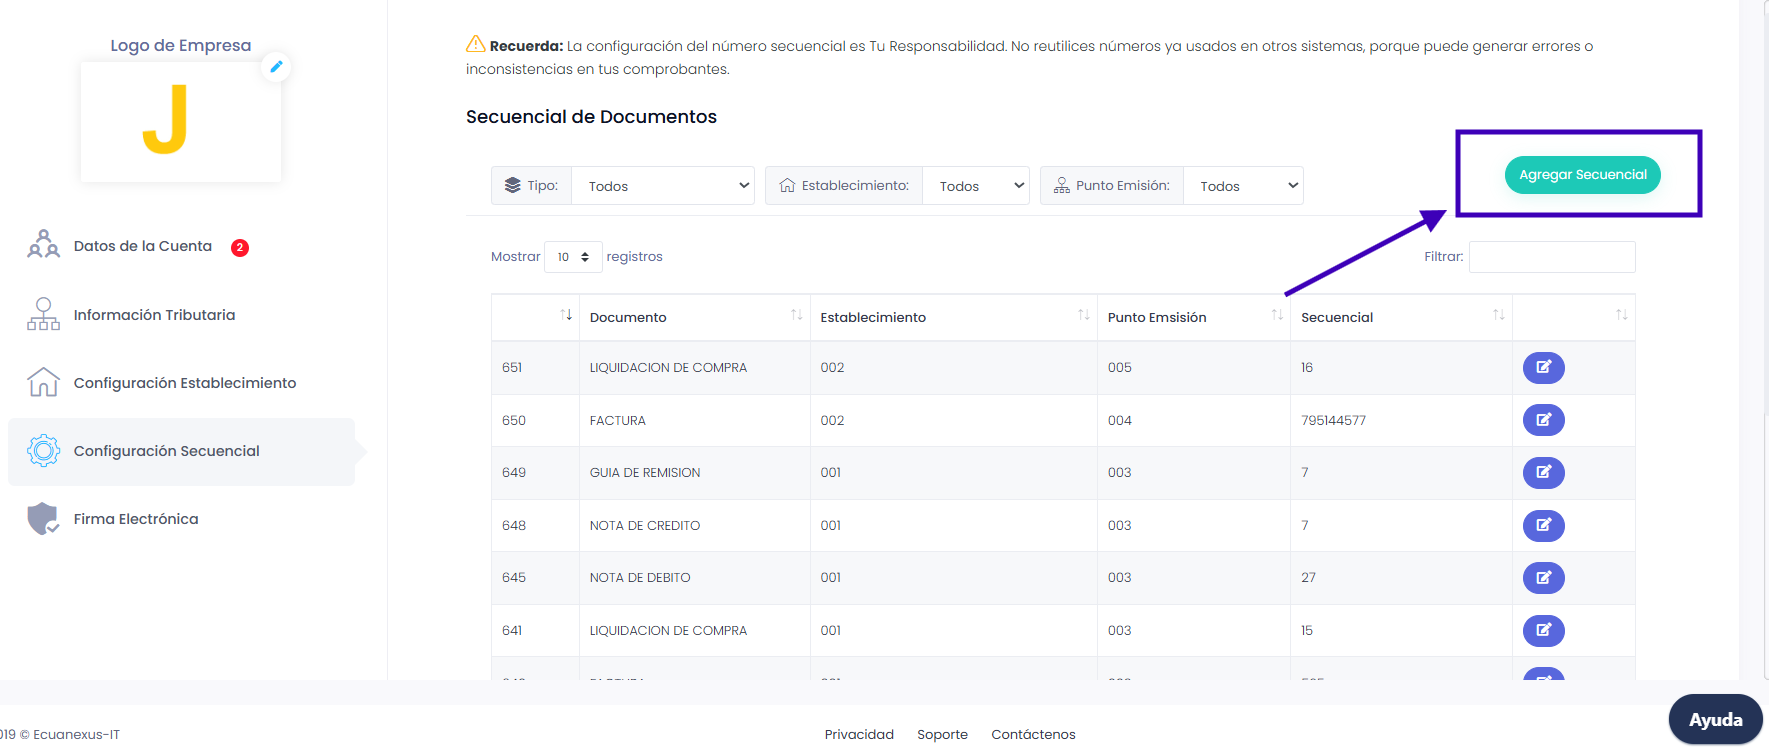Sort table by Documento column arrows
The width and height of the screenshot is (1769, 756).
coord(797,315)
